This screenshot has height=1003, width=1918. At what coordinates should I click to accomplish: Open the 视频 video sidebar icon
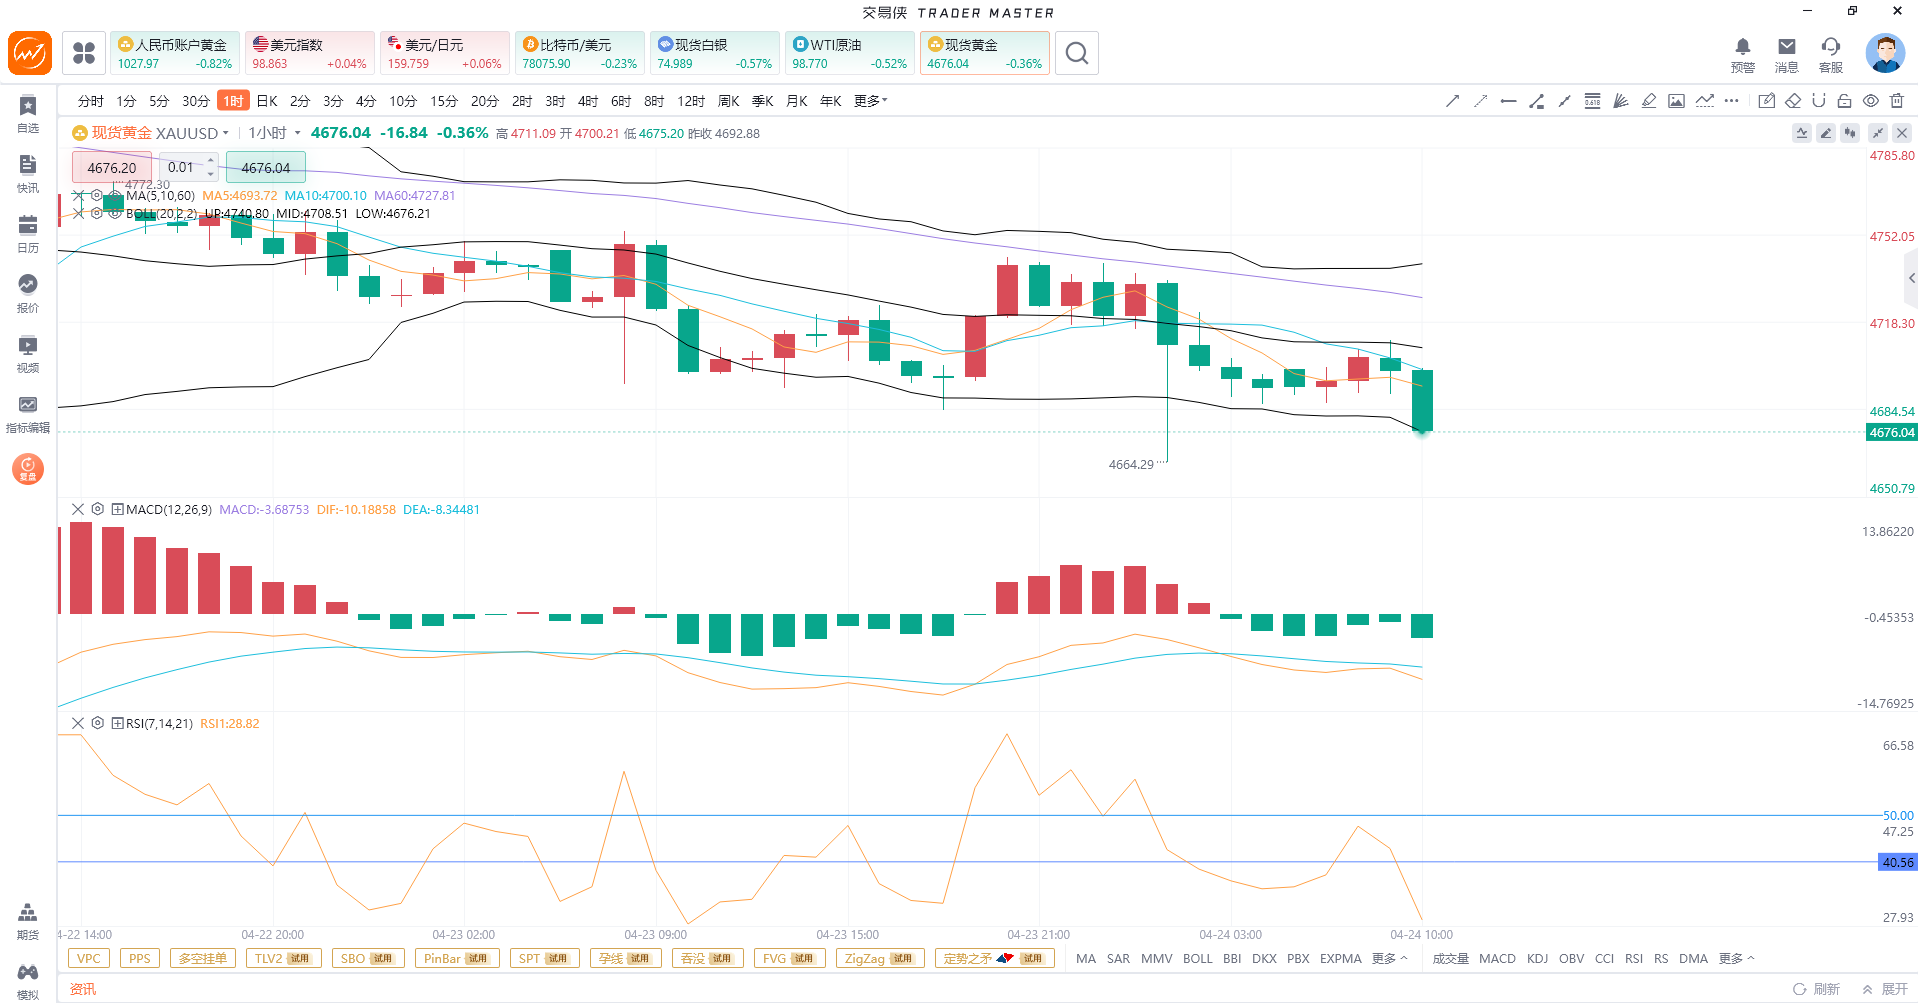point(28,354)
